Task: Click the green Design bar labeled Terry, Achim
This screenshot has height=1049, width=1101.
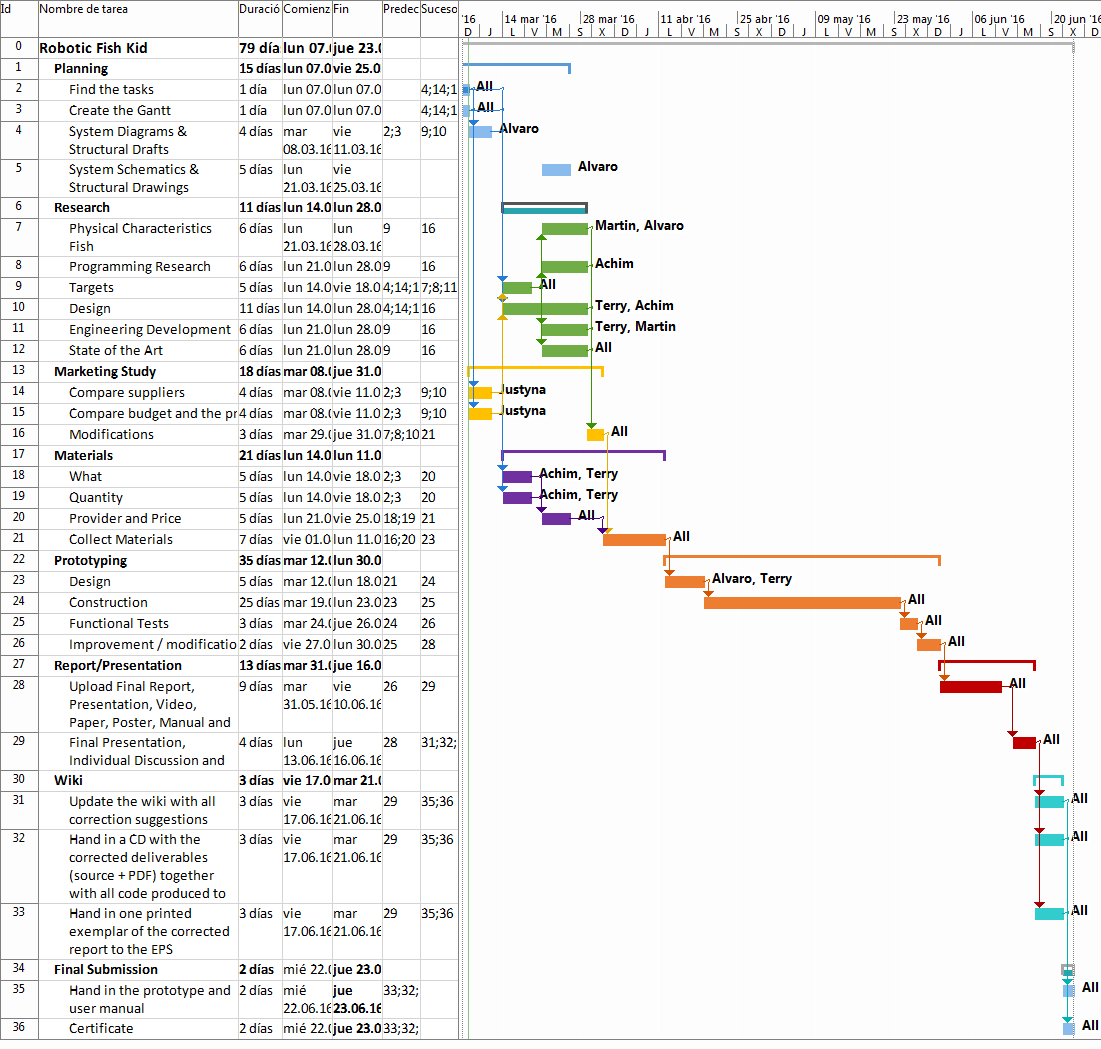Action: 545,309
